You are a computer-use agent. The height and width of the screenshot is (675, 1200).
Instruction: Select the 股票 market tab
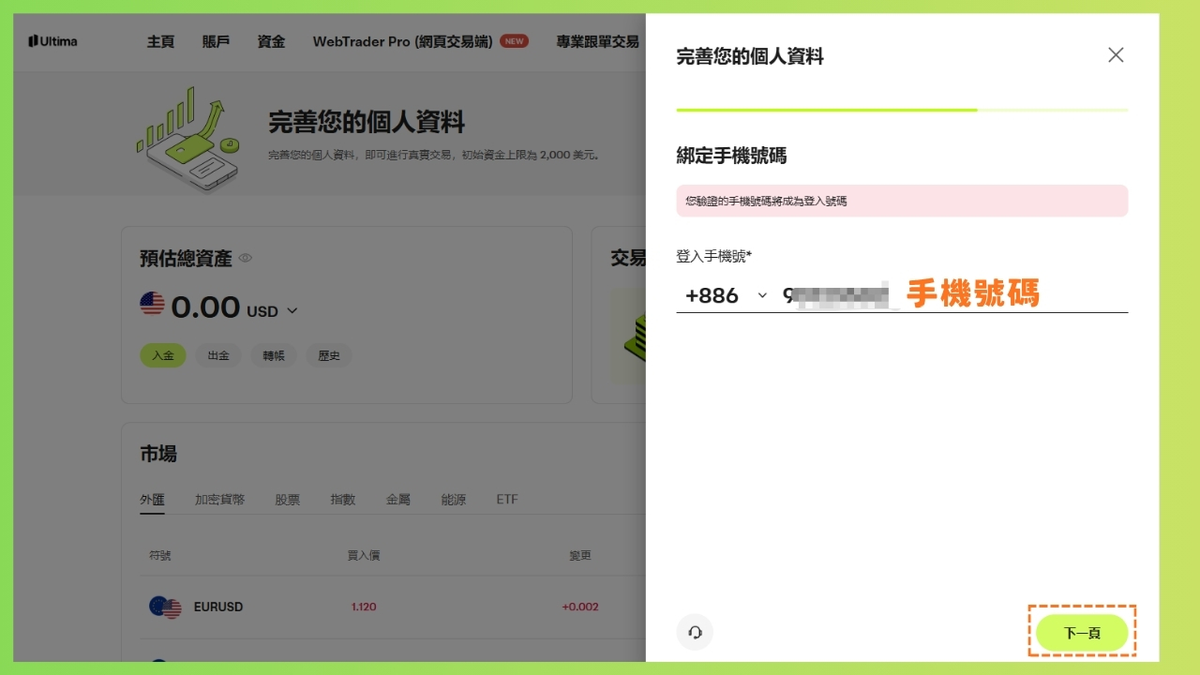click(288, 499)
